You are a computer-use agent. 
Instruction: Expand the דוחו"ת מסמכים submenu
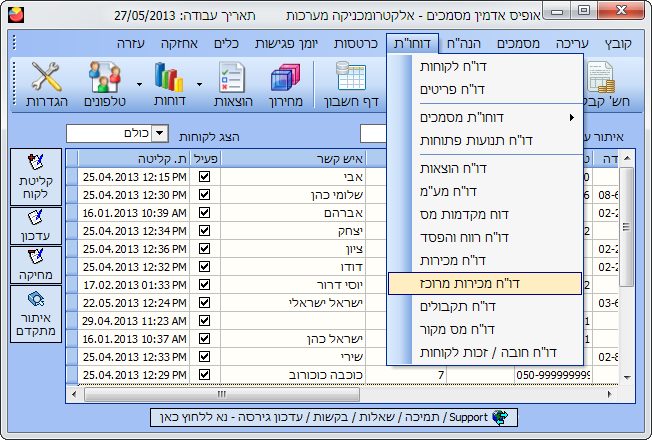485,118
